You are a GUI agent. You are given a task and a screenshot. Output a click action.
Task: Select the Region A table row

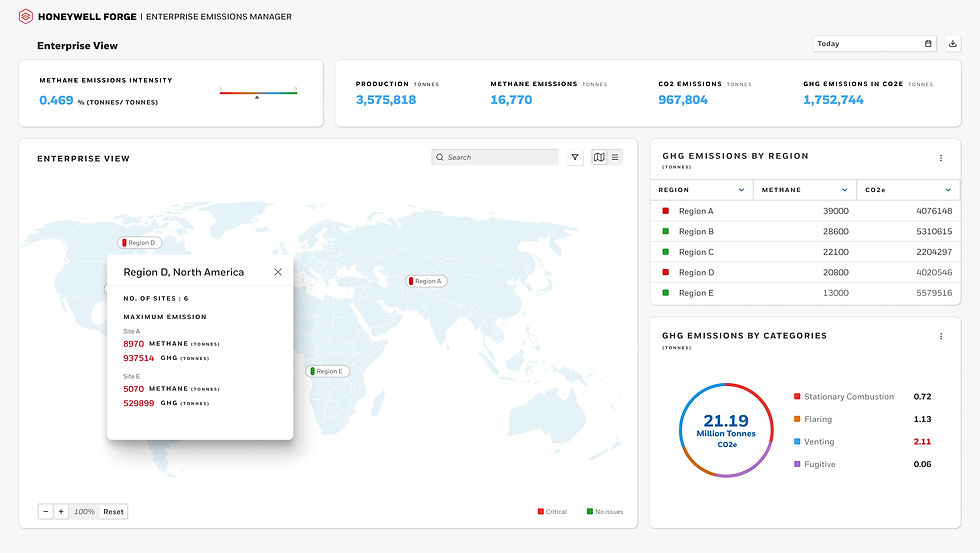click(805, 211)
